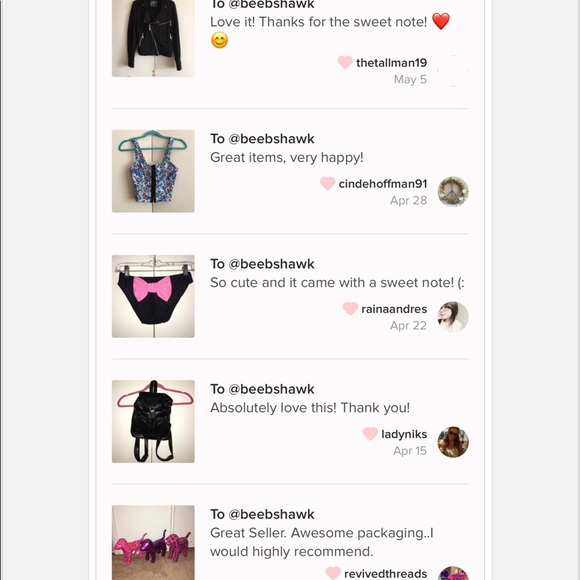This screenshot has height=580, width=580.
Task: Open the pink plush dogs listing thumbnail
Action: [x=153, y=543]
